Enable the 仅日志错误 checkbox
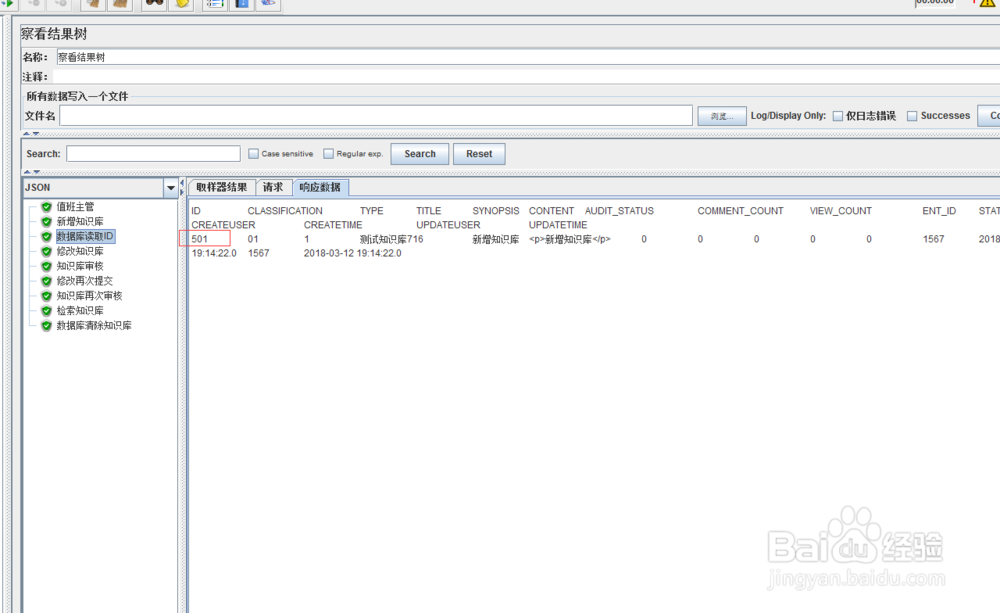Image resolution: width=1000 pixels, height=613 pixels. [x=838, y=116]
